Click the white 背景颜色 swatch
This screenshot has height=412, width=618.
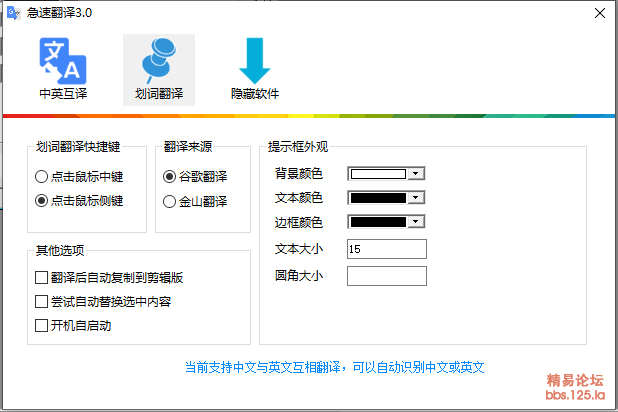(x=378, y=173)
